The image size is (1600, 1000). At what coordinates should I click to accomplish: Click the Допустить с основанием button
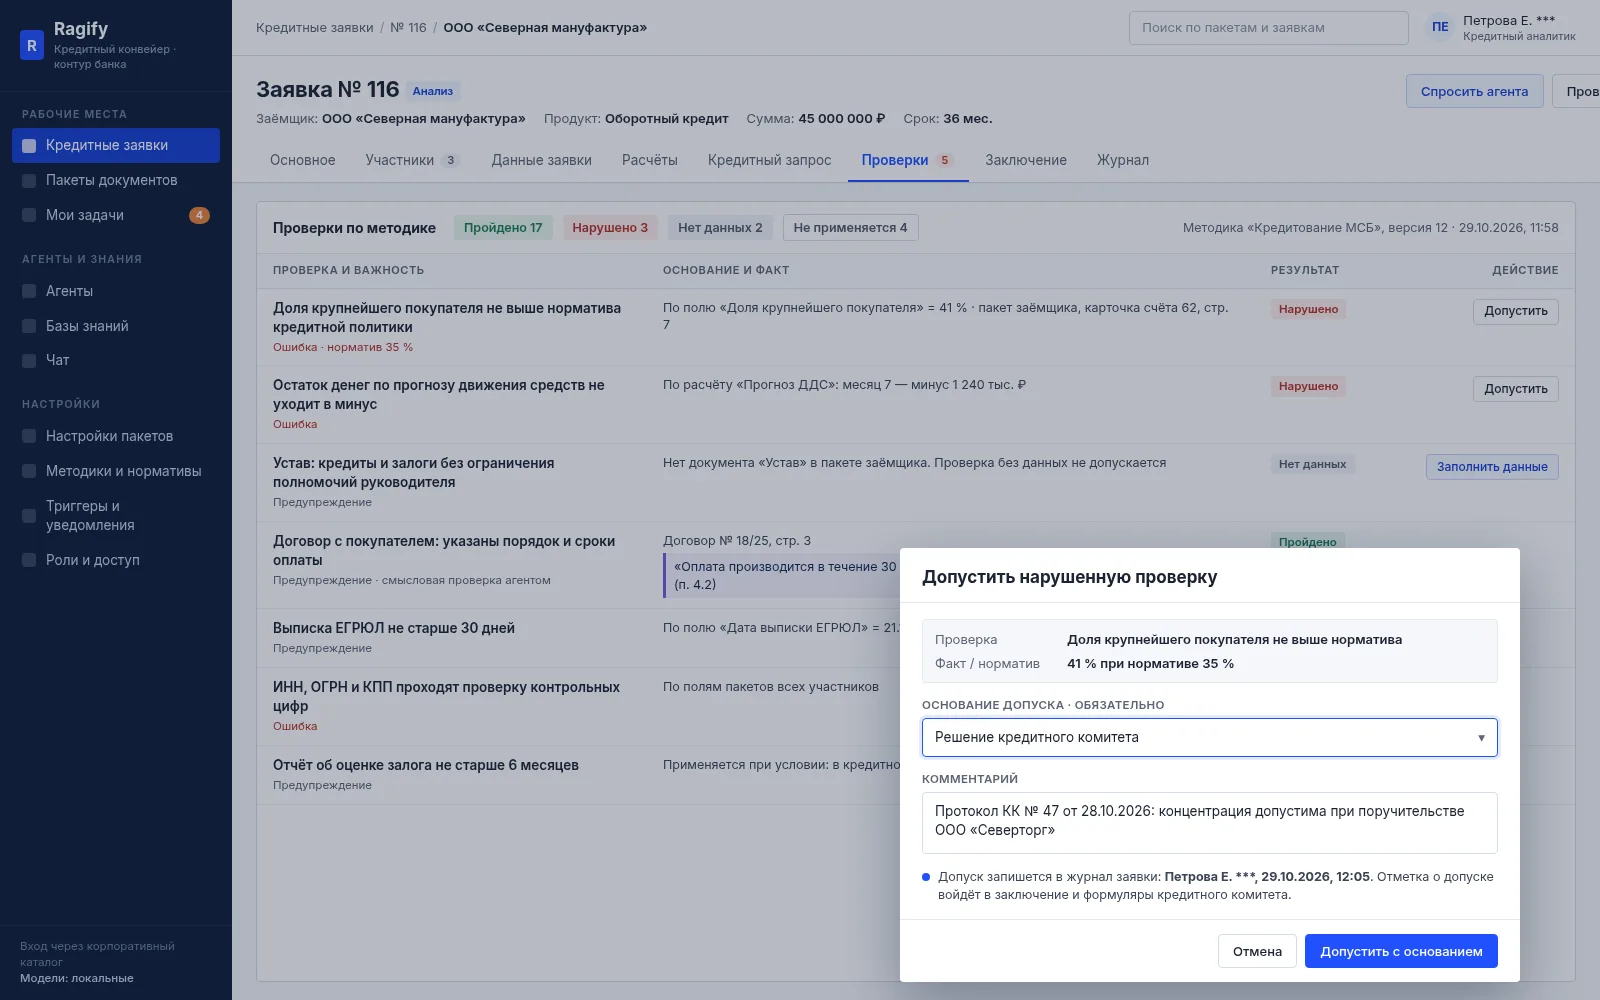pos(1401,951)
